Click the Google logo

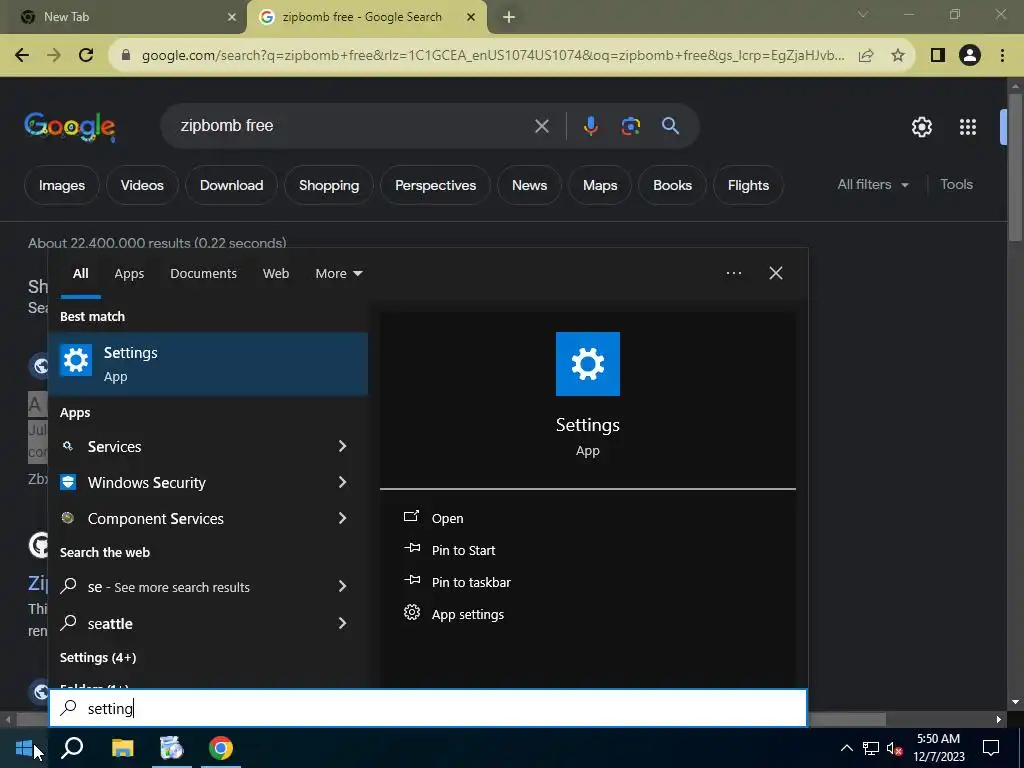tap(70, 126)
